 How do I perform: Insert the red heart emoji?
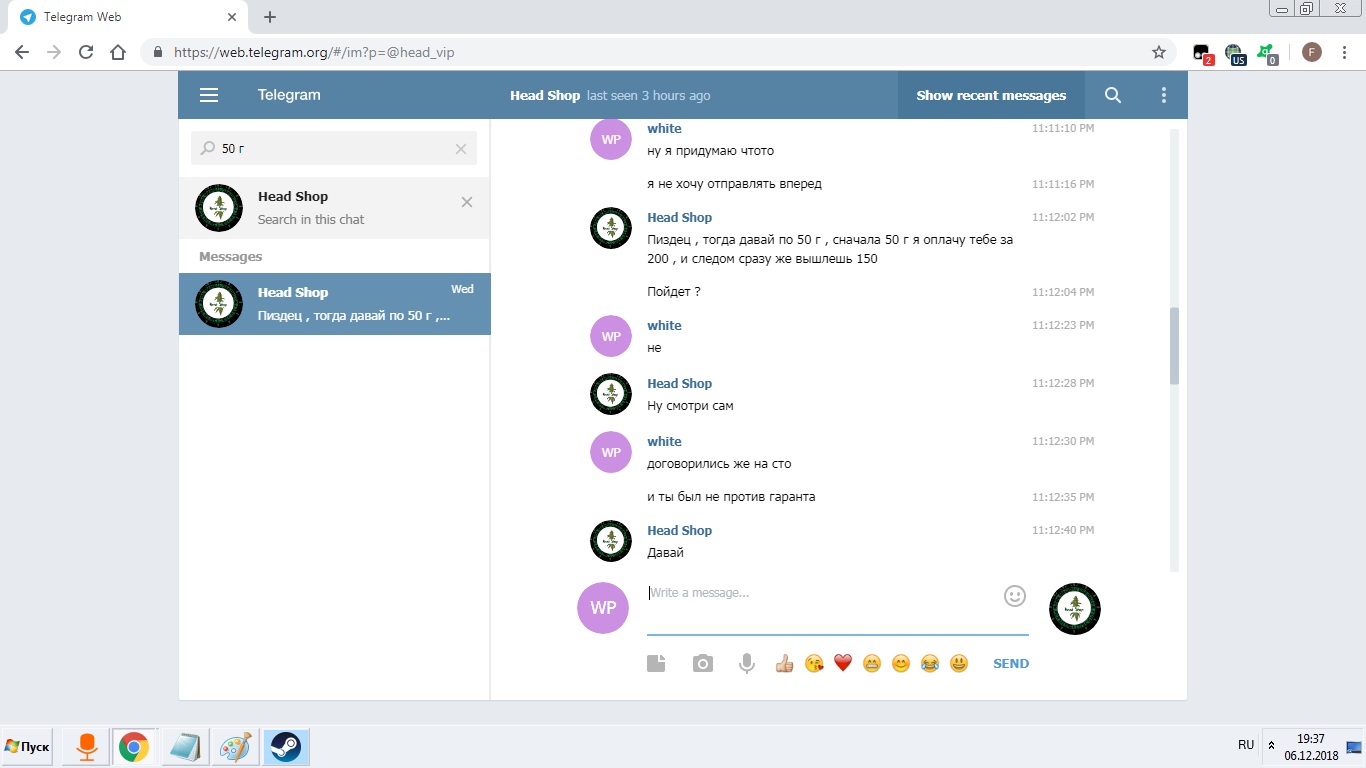(842, 663)
